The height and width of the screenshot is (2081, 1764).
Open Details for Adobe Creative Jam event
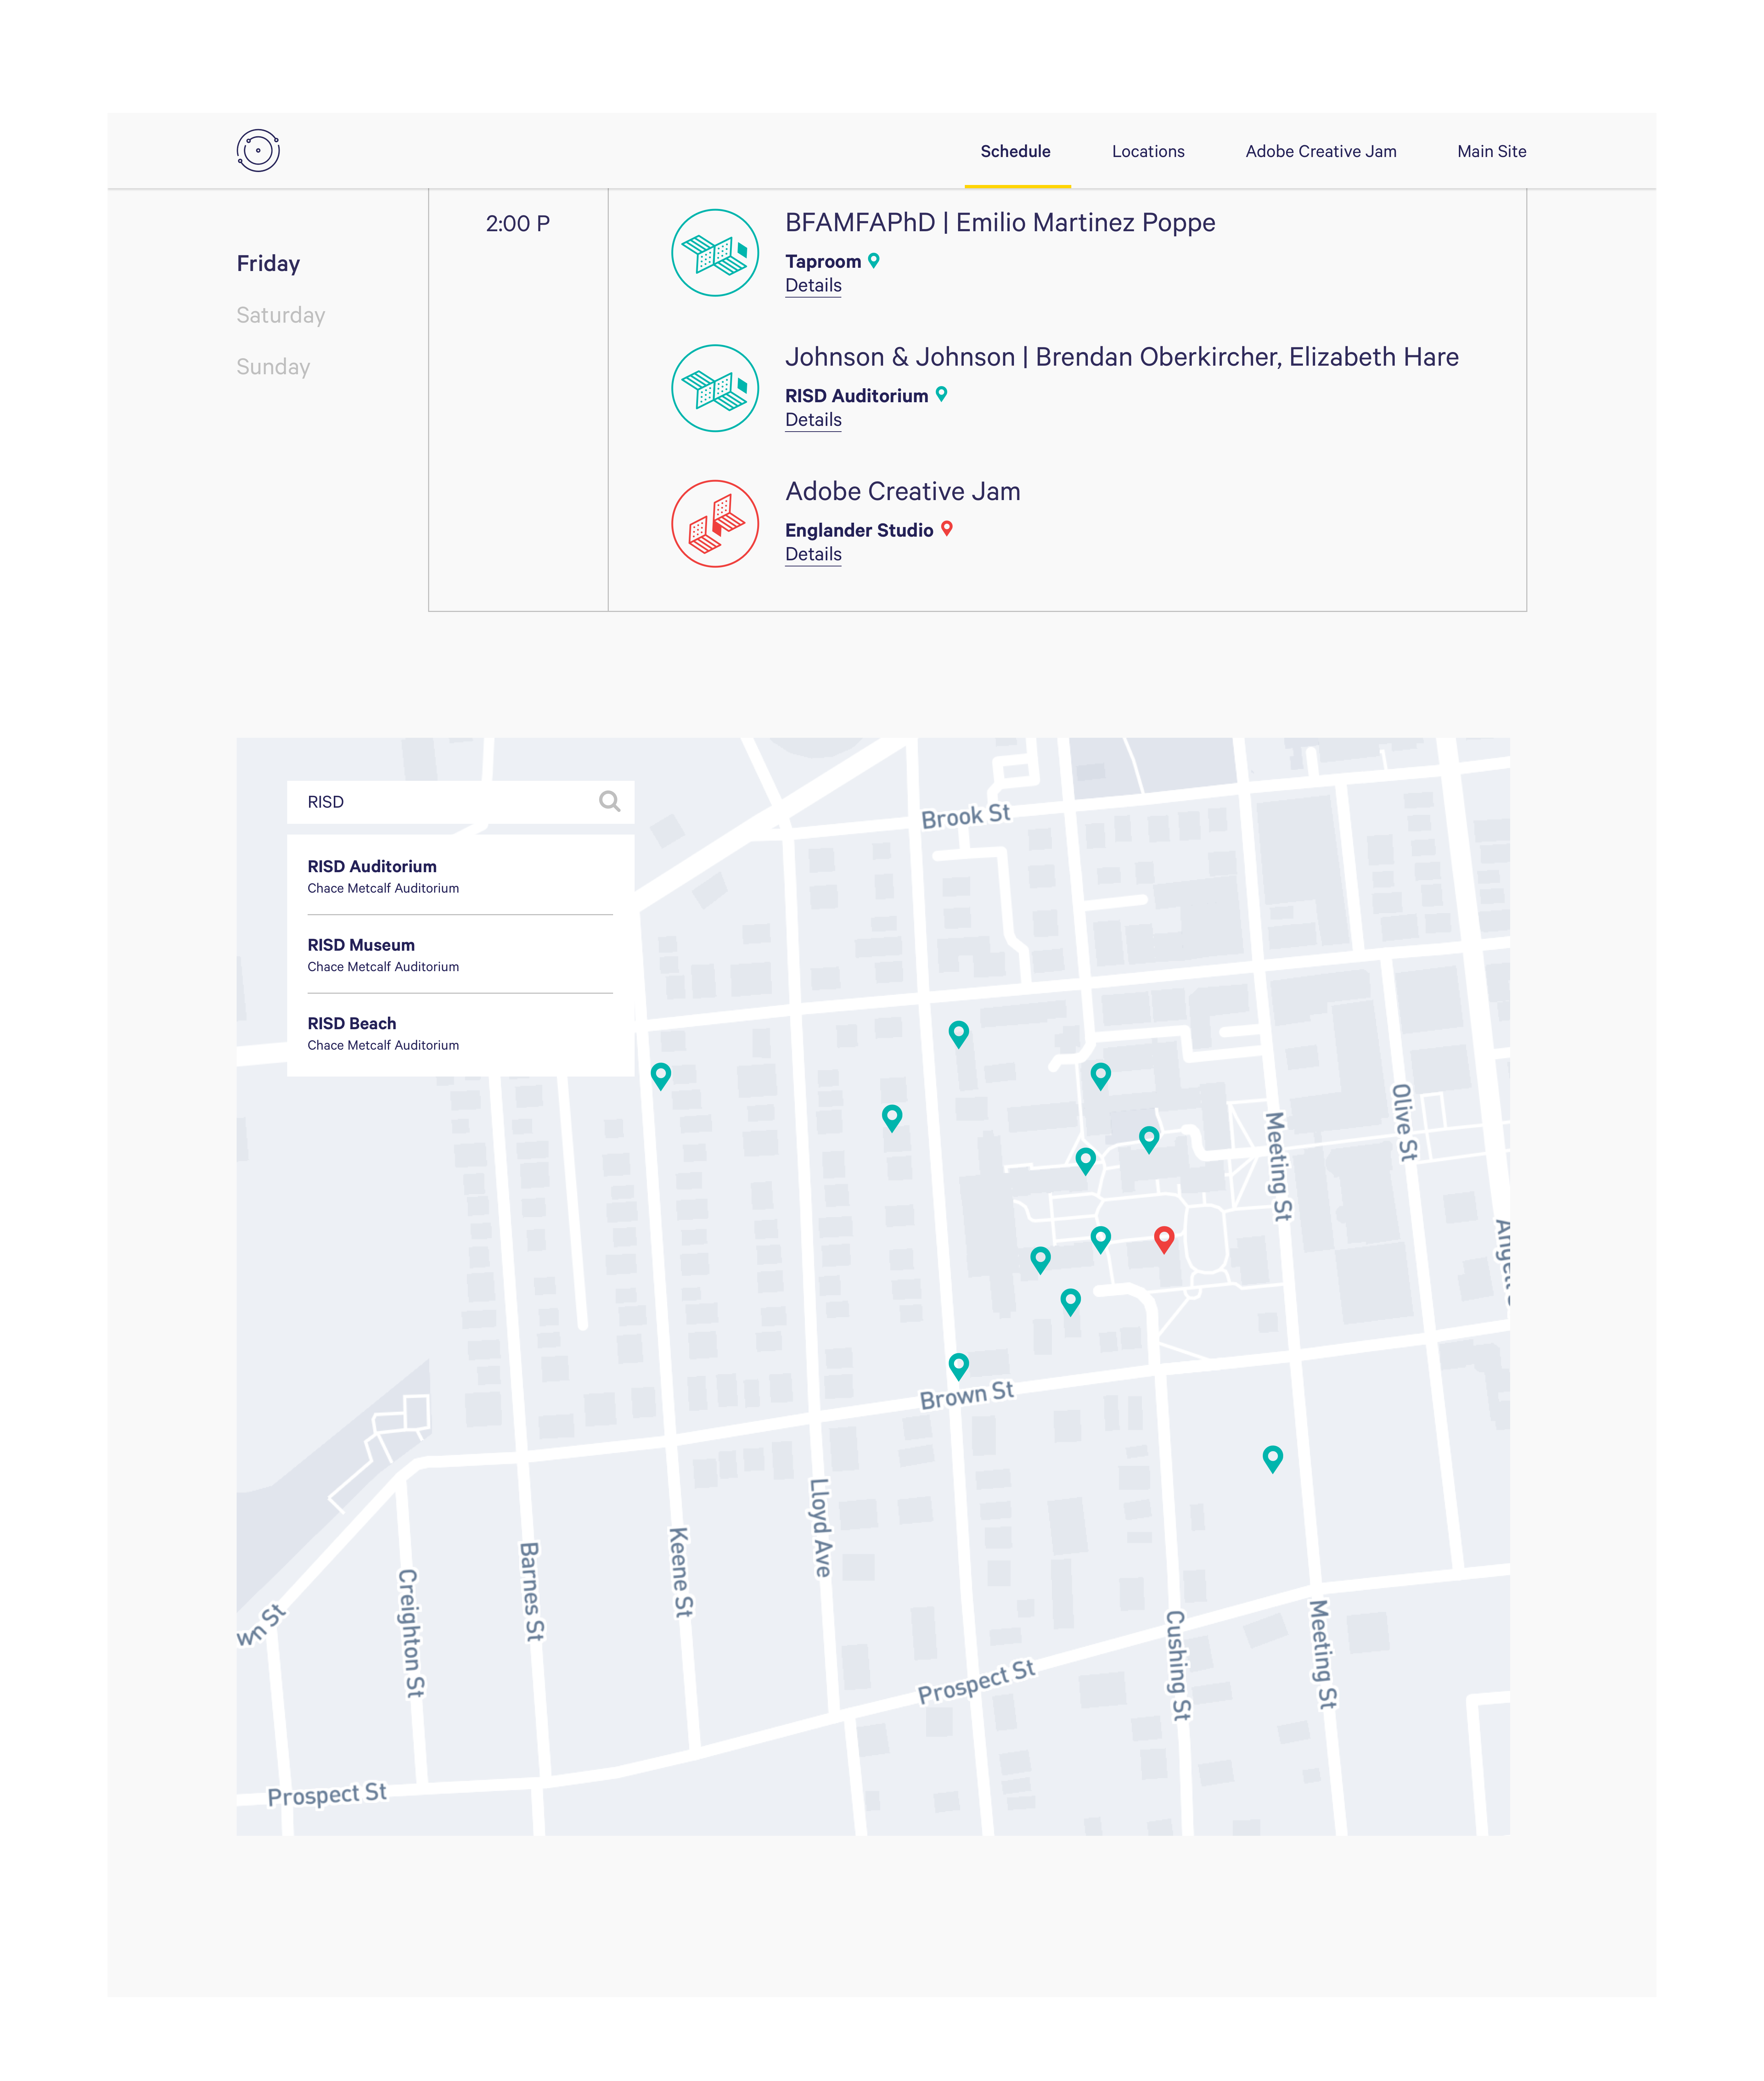[x=813, y=555]
